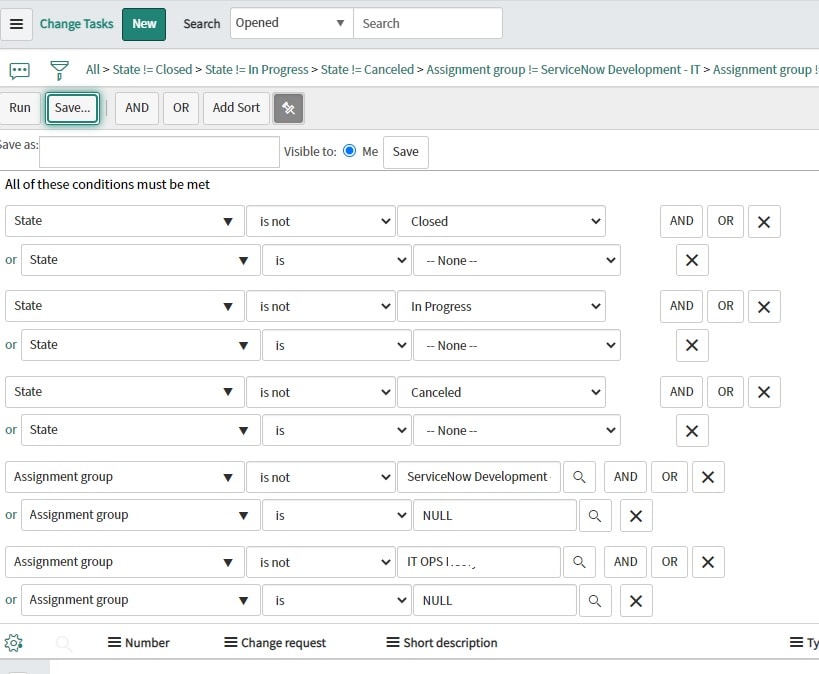
Task: Open operator dropdown in the In Progress row
Action: point(321,307)
